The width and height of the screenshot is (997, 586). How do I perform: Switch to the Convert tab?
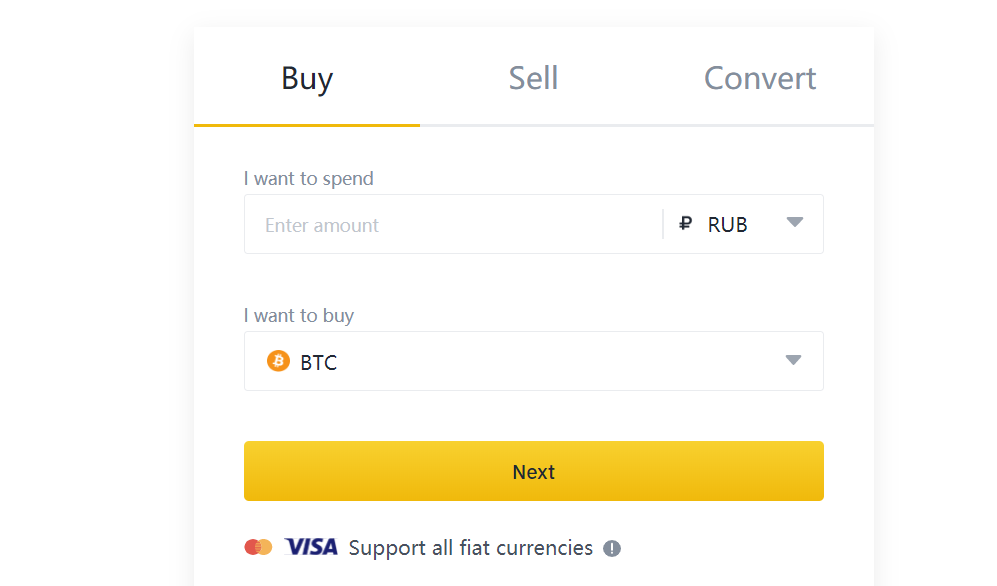coord(760,78)
